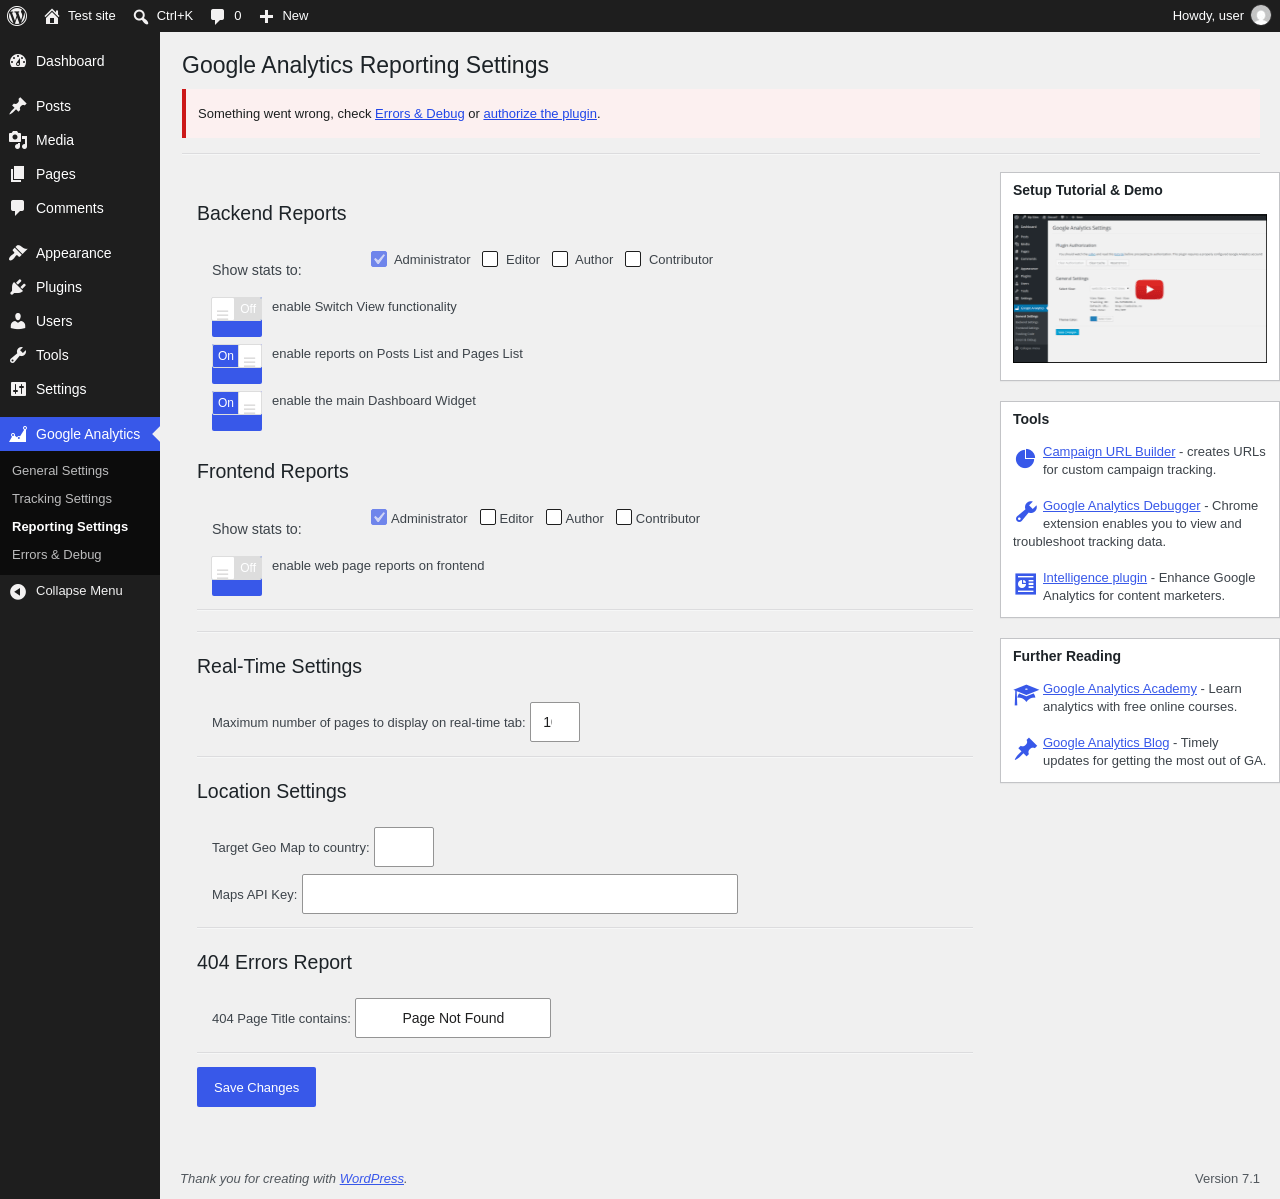Check backend Author checkbox
The height and width of the screenshot is (1199, 1280).
pos(560,259)
